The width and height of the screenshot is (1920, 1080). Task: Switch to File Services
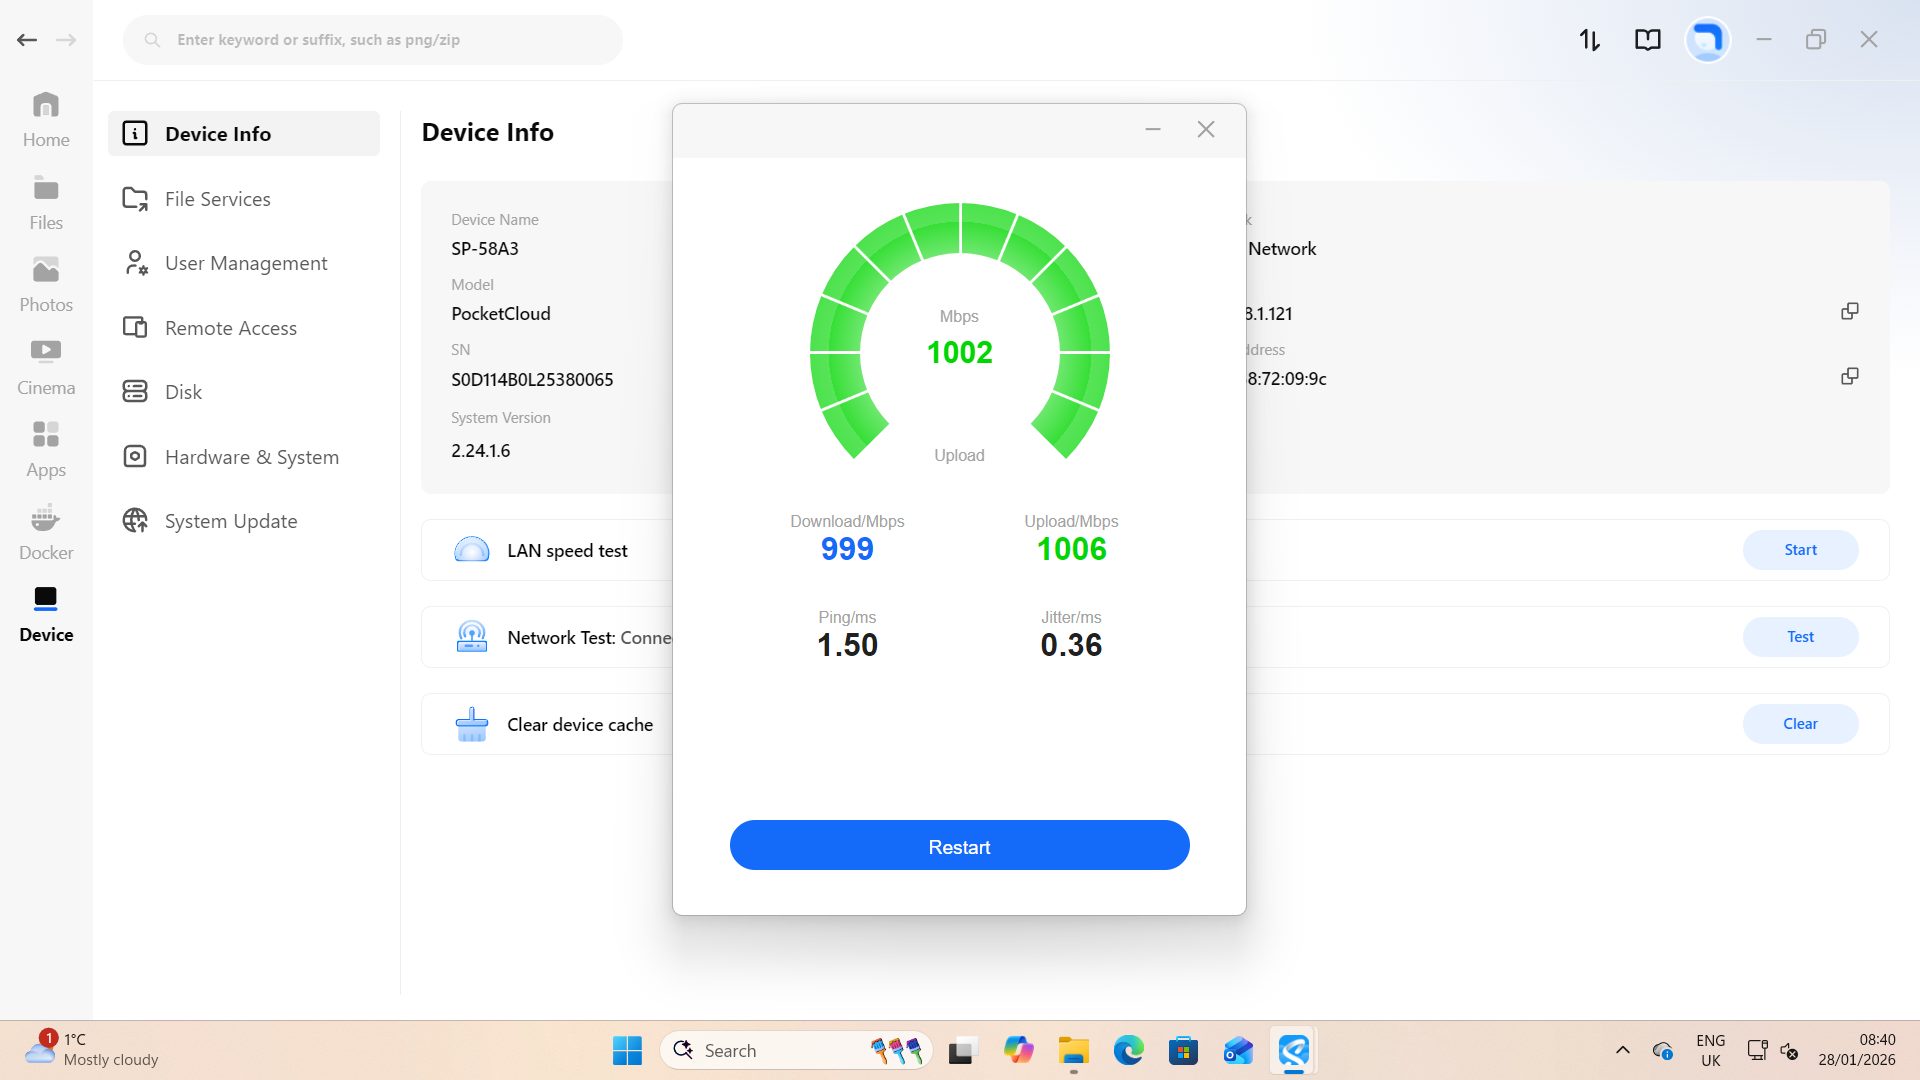pos(217,198)
